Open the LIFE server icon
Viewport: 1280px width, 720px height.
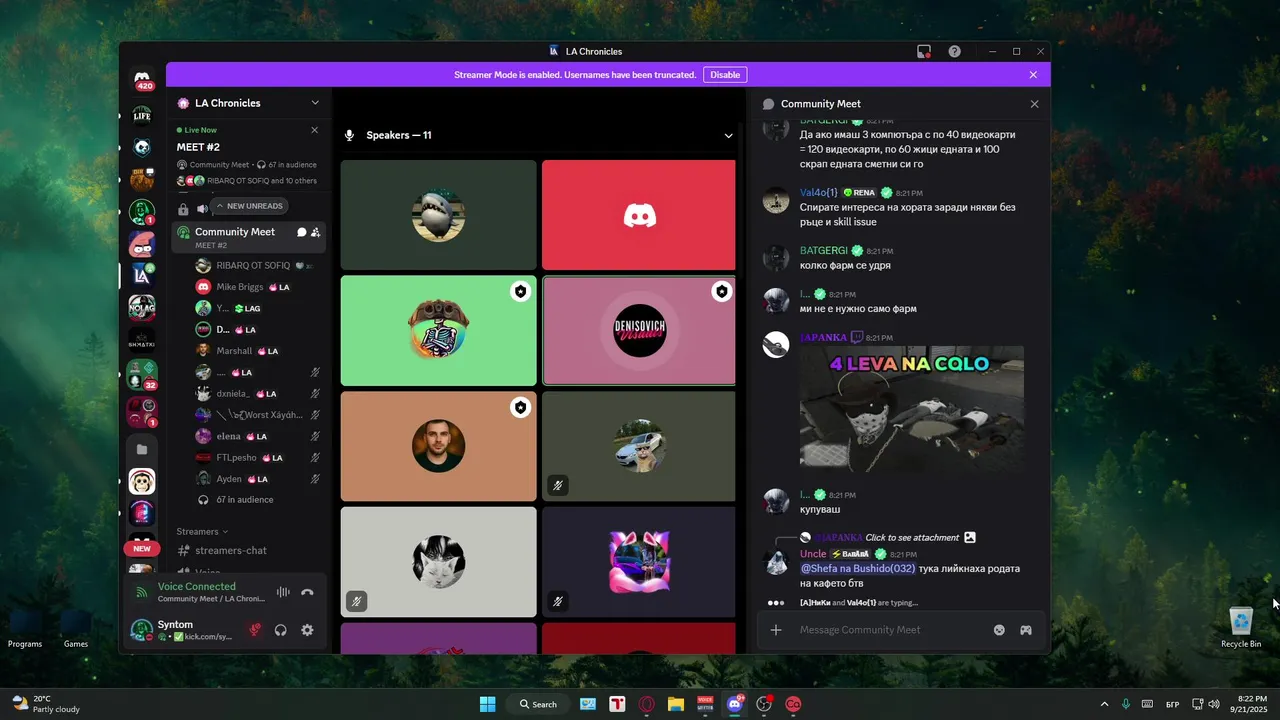142,114
